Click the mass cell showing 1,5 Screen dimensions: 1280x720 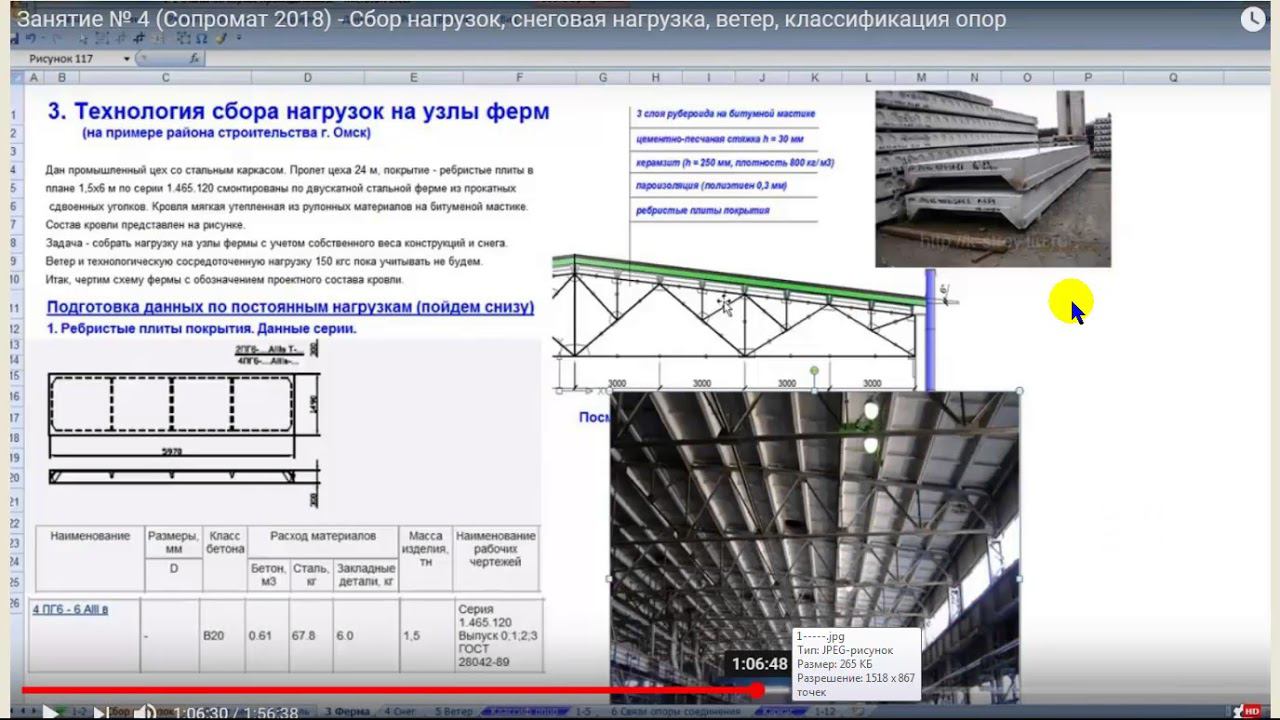coord(412,635)
